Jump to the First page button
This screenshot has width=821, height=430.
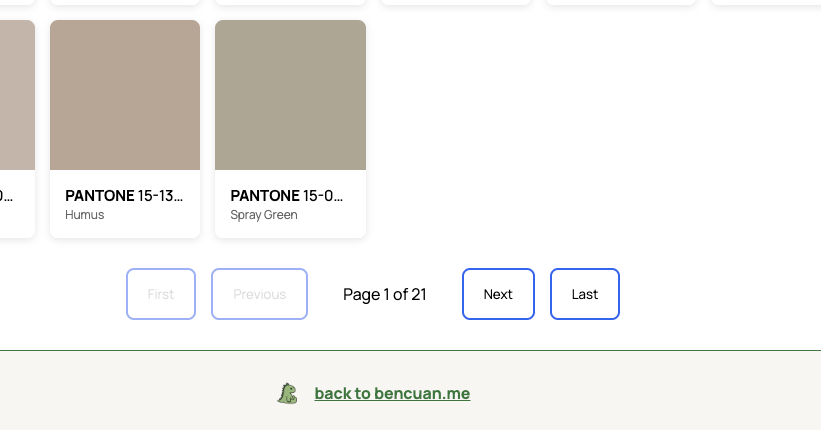tap(161, 294)
